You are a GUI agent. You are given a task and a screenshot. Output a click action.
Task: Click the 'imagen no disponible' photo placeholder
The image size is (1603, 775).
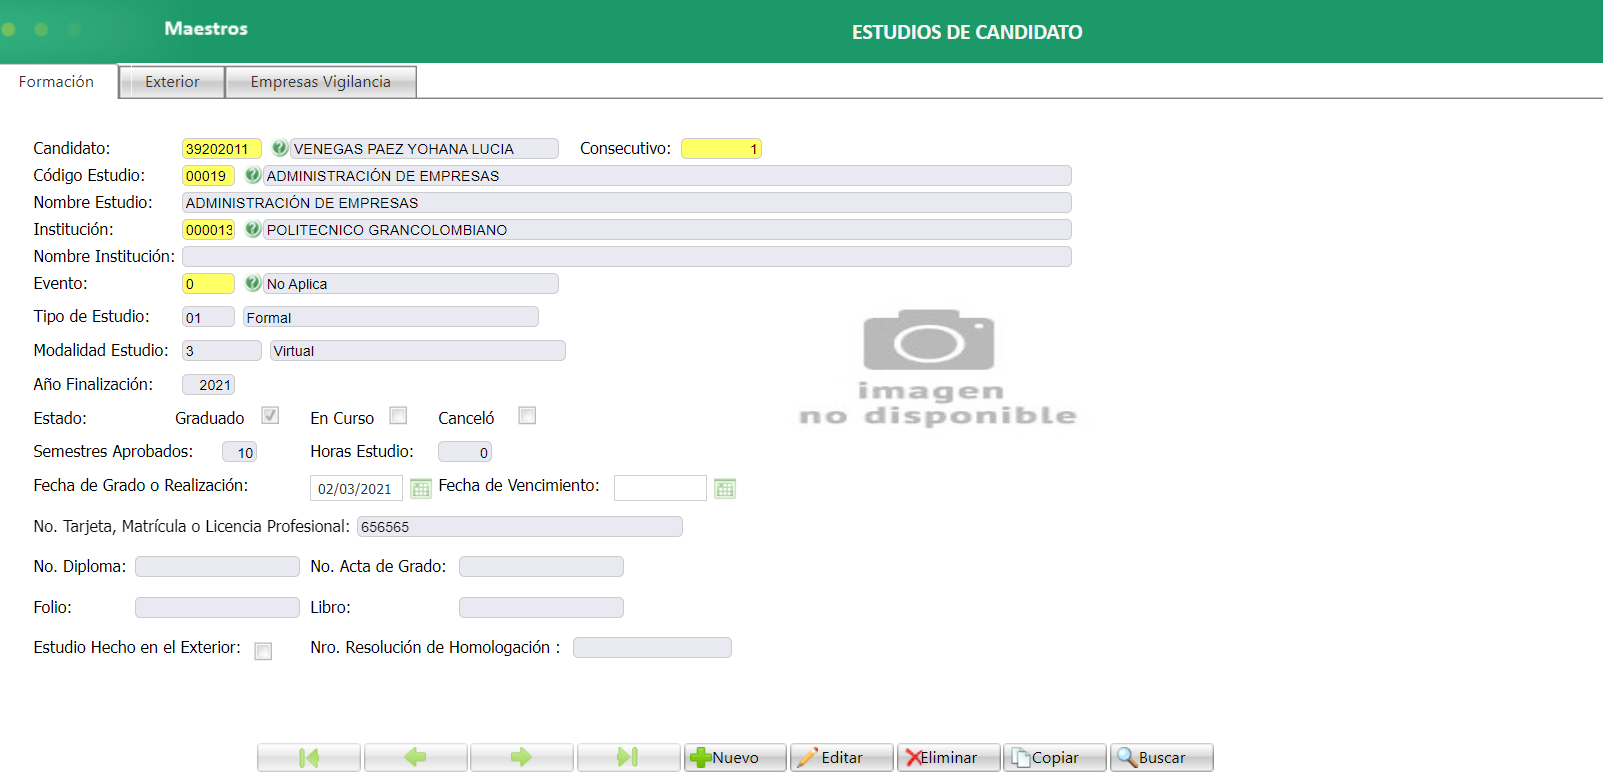pos(936,368)
